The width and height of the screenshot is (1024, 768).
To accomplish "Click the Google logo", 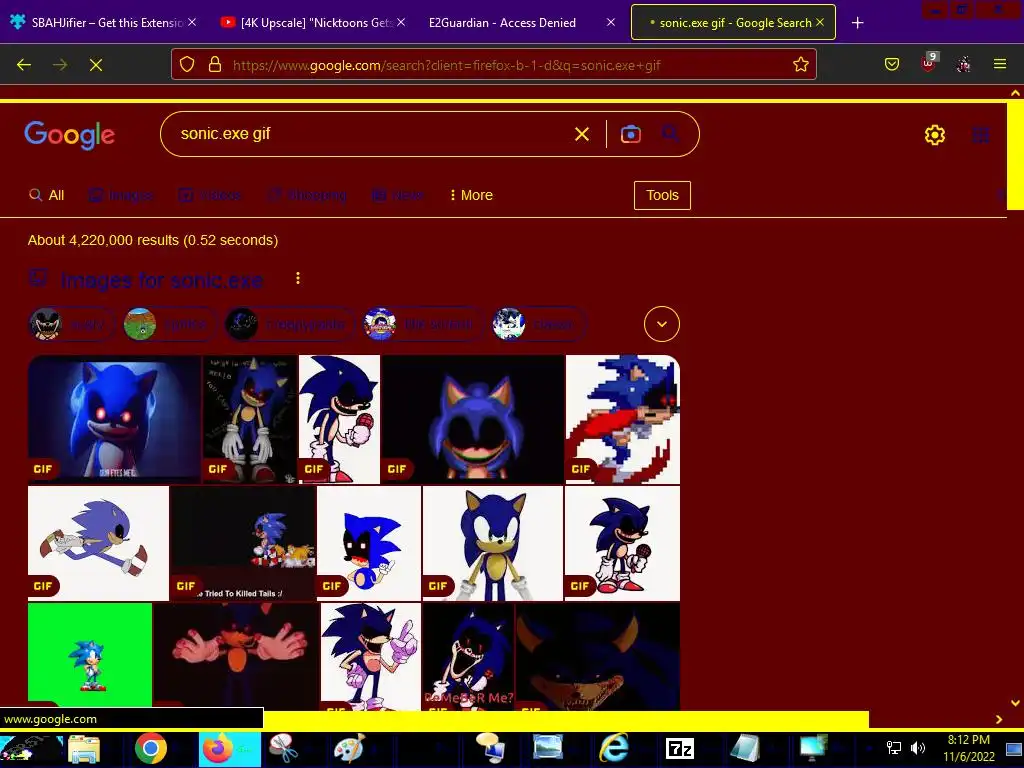I will click(69, 135).
